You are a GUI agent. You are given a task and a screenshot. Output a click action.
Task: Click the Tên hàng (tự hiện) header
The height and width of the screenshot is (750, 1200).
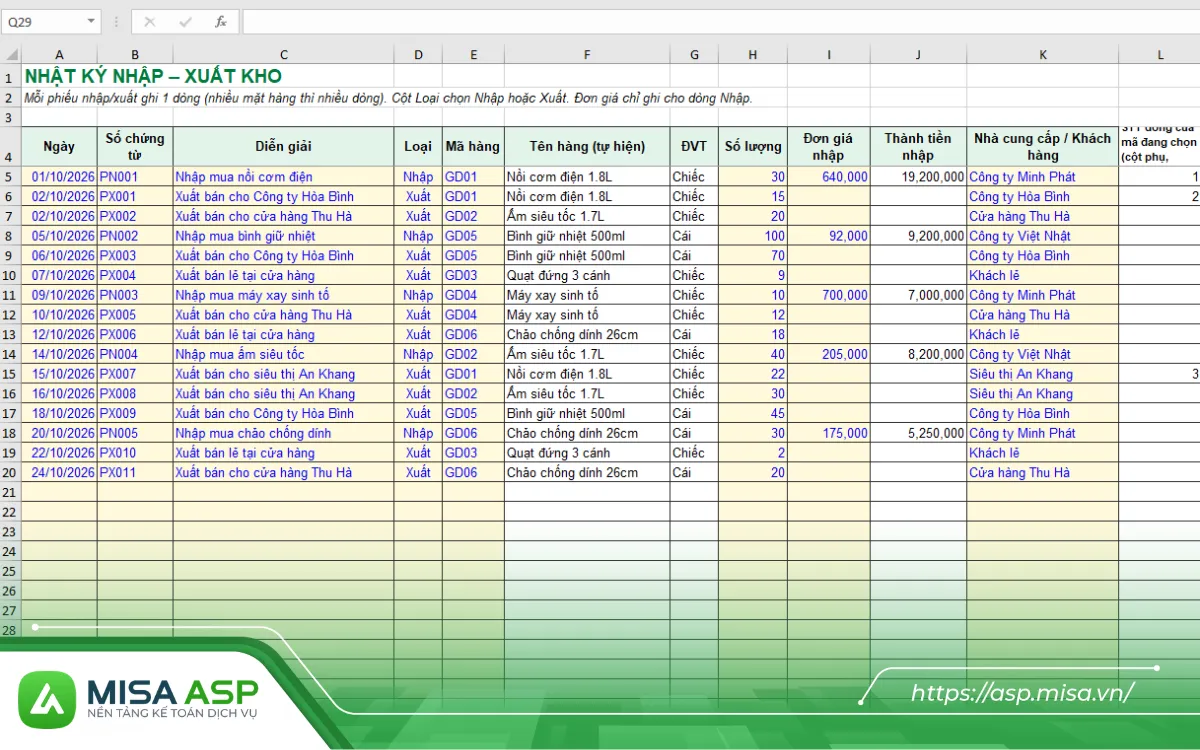point(587,147)
